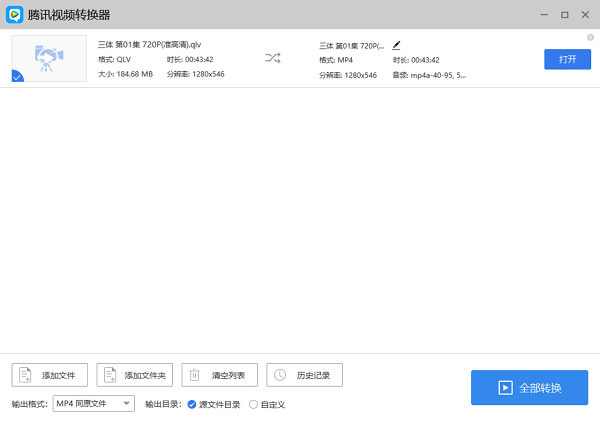The width and height of the screenshot is (600, 421).
Task: Click the 添加文件夹 add folder button
Action: [x=135, y=375]
